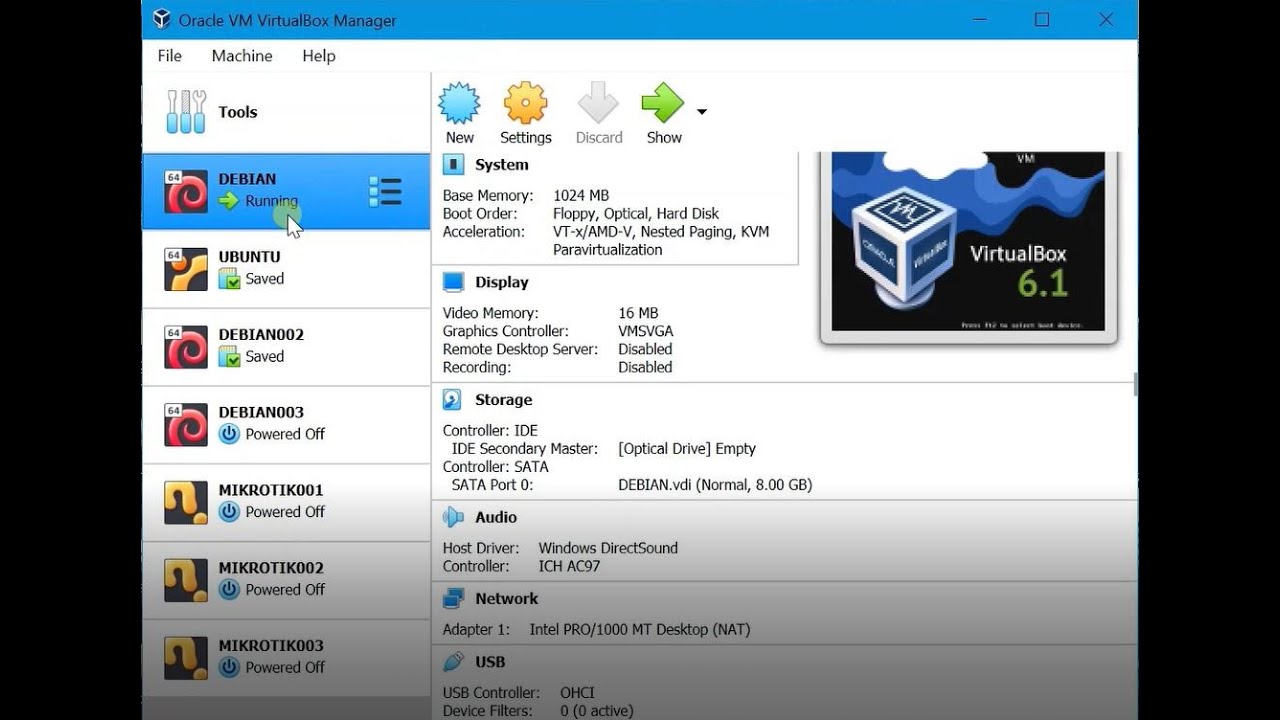Open the File menu
The image size is (1280, 720).
[x=170, y=56]
